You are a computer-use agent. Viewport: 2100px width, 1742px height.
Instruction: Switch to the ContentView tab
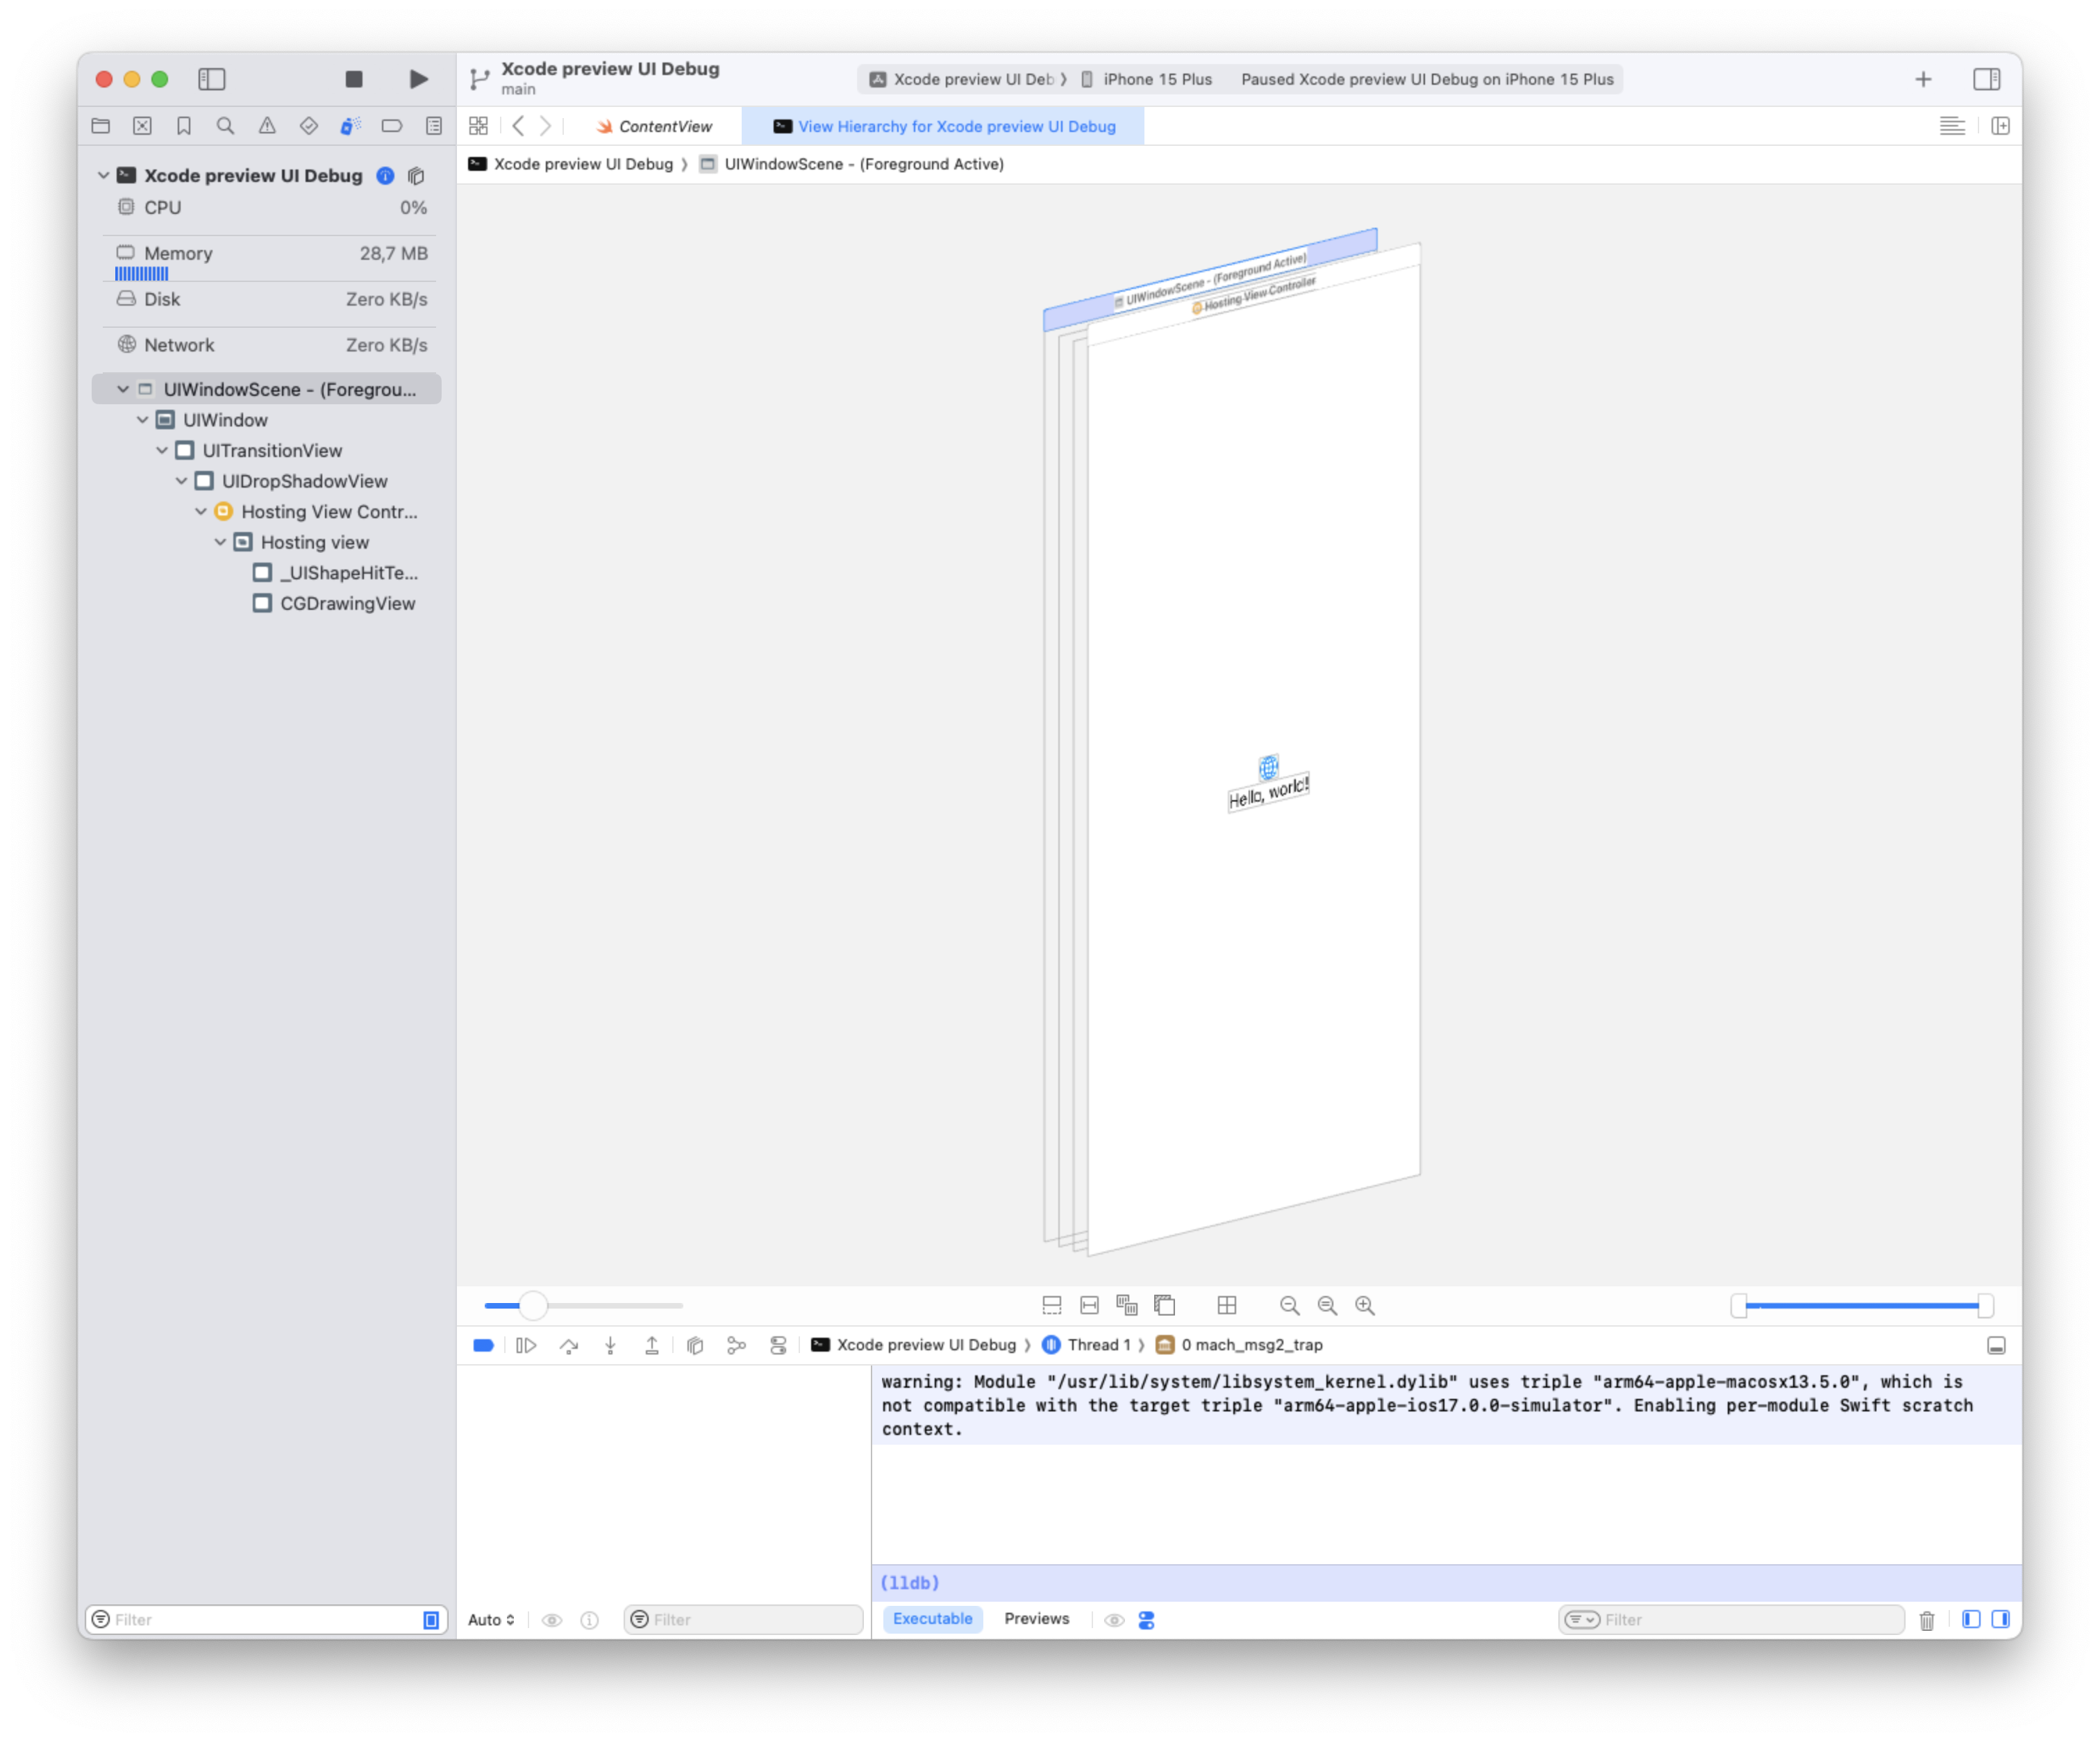pyautogui.click(x=655, y=126)
